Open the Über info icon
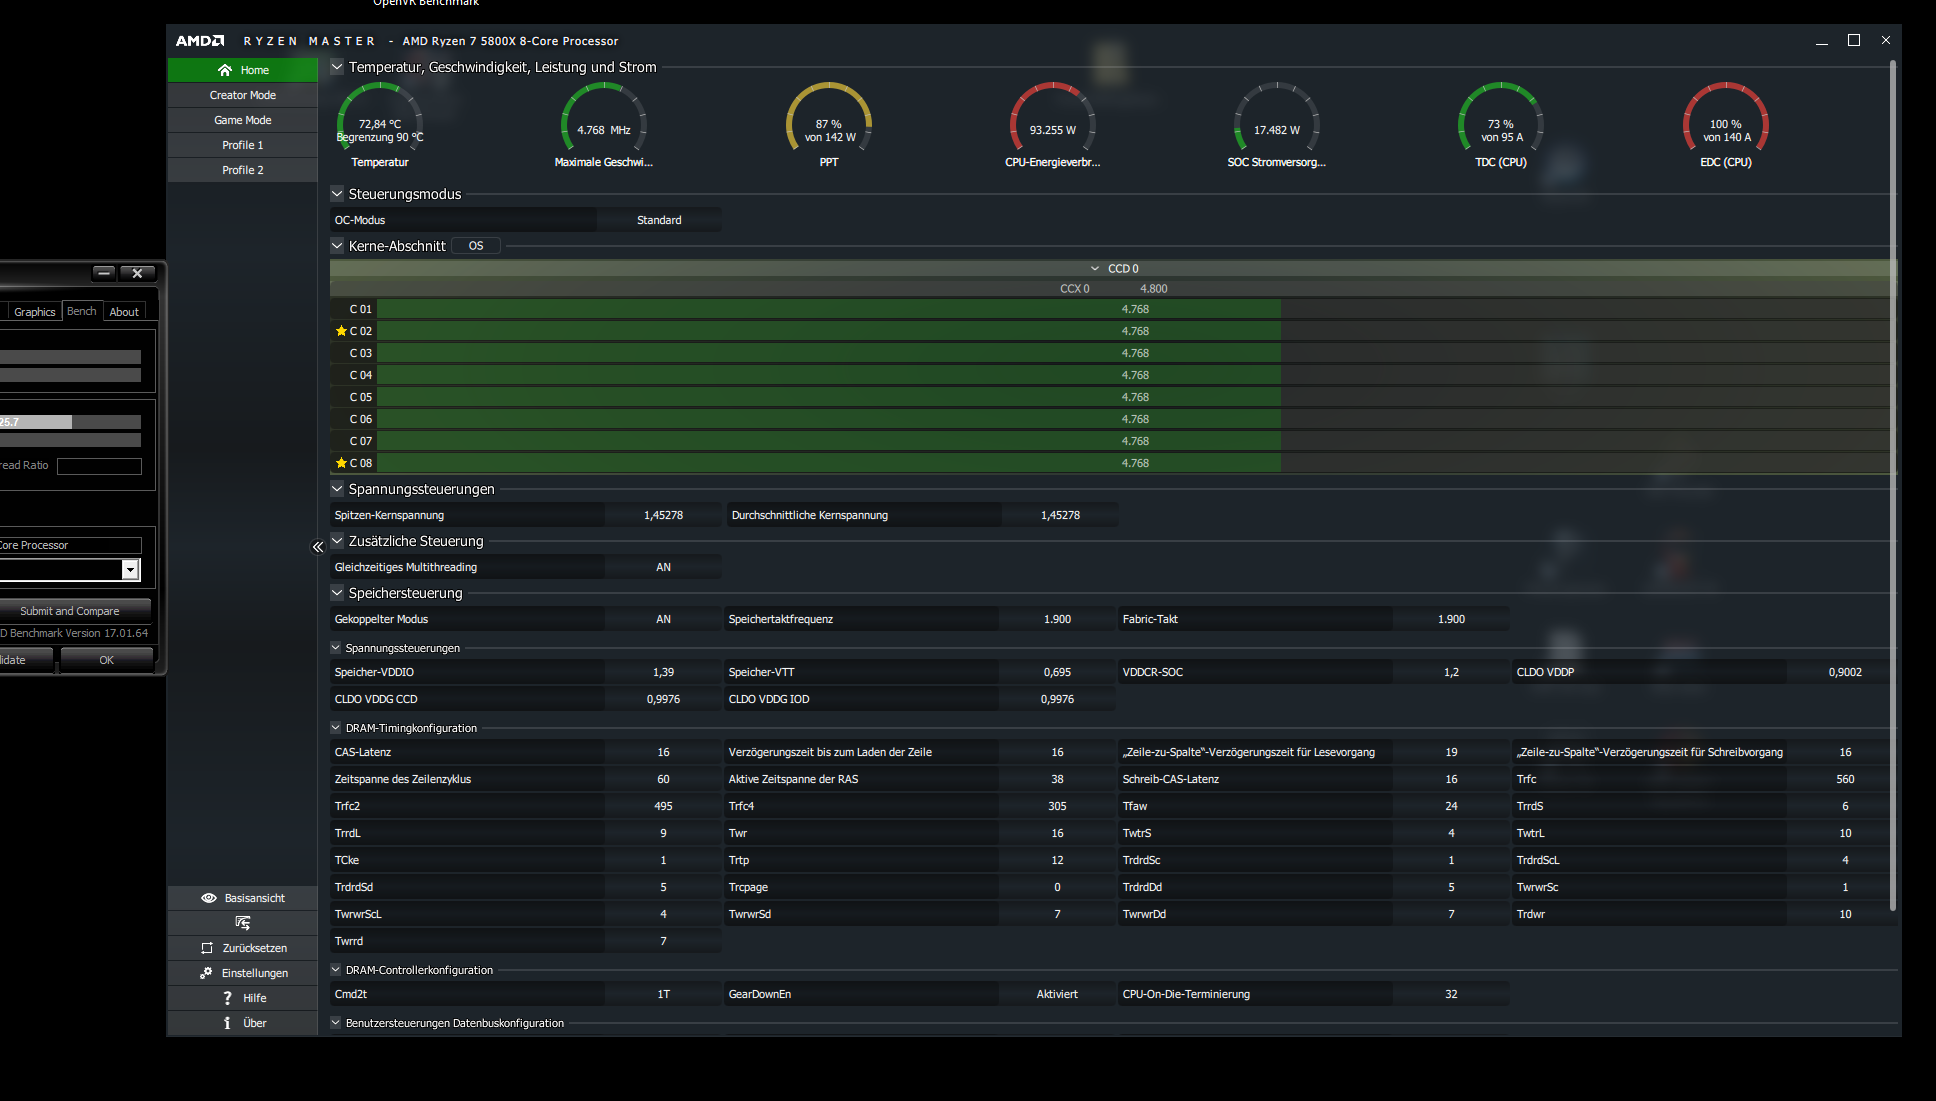Image resolution: width=1936 pixels, height=1101 pixels. pos(227,1023)
